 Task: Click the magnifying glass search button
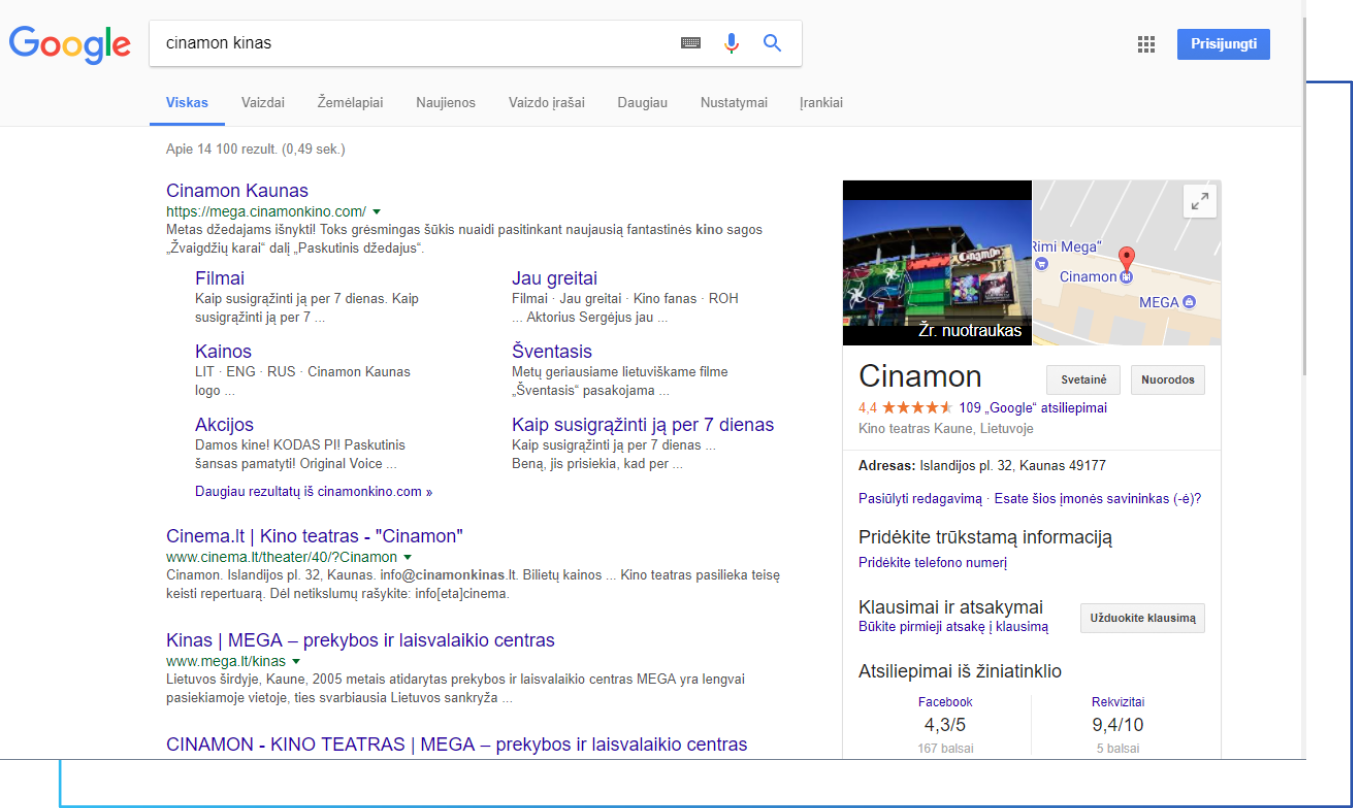click(772, 43)
